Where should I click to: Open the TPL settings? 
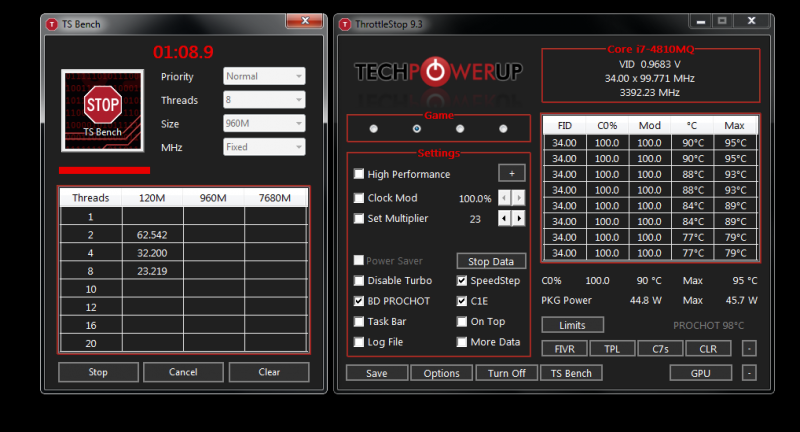point(612,349)
